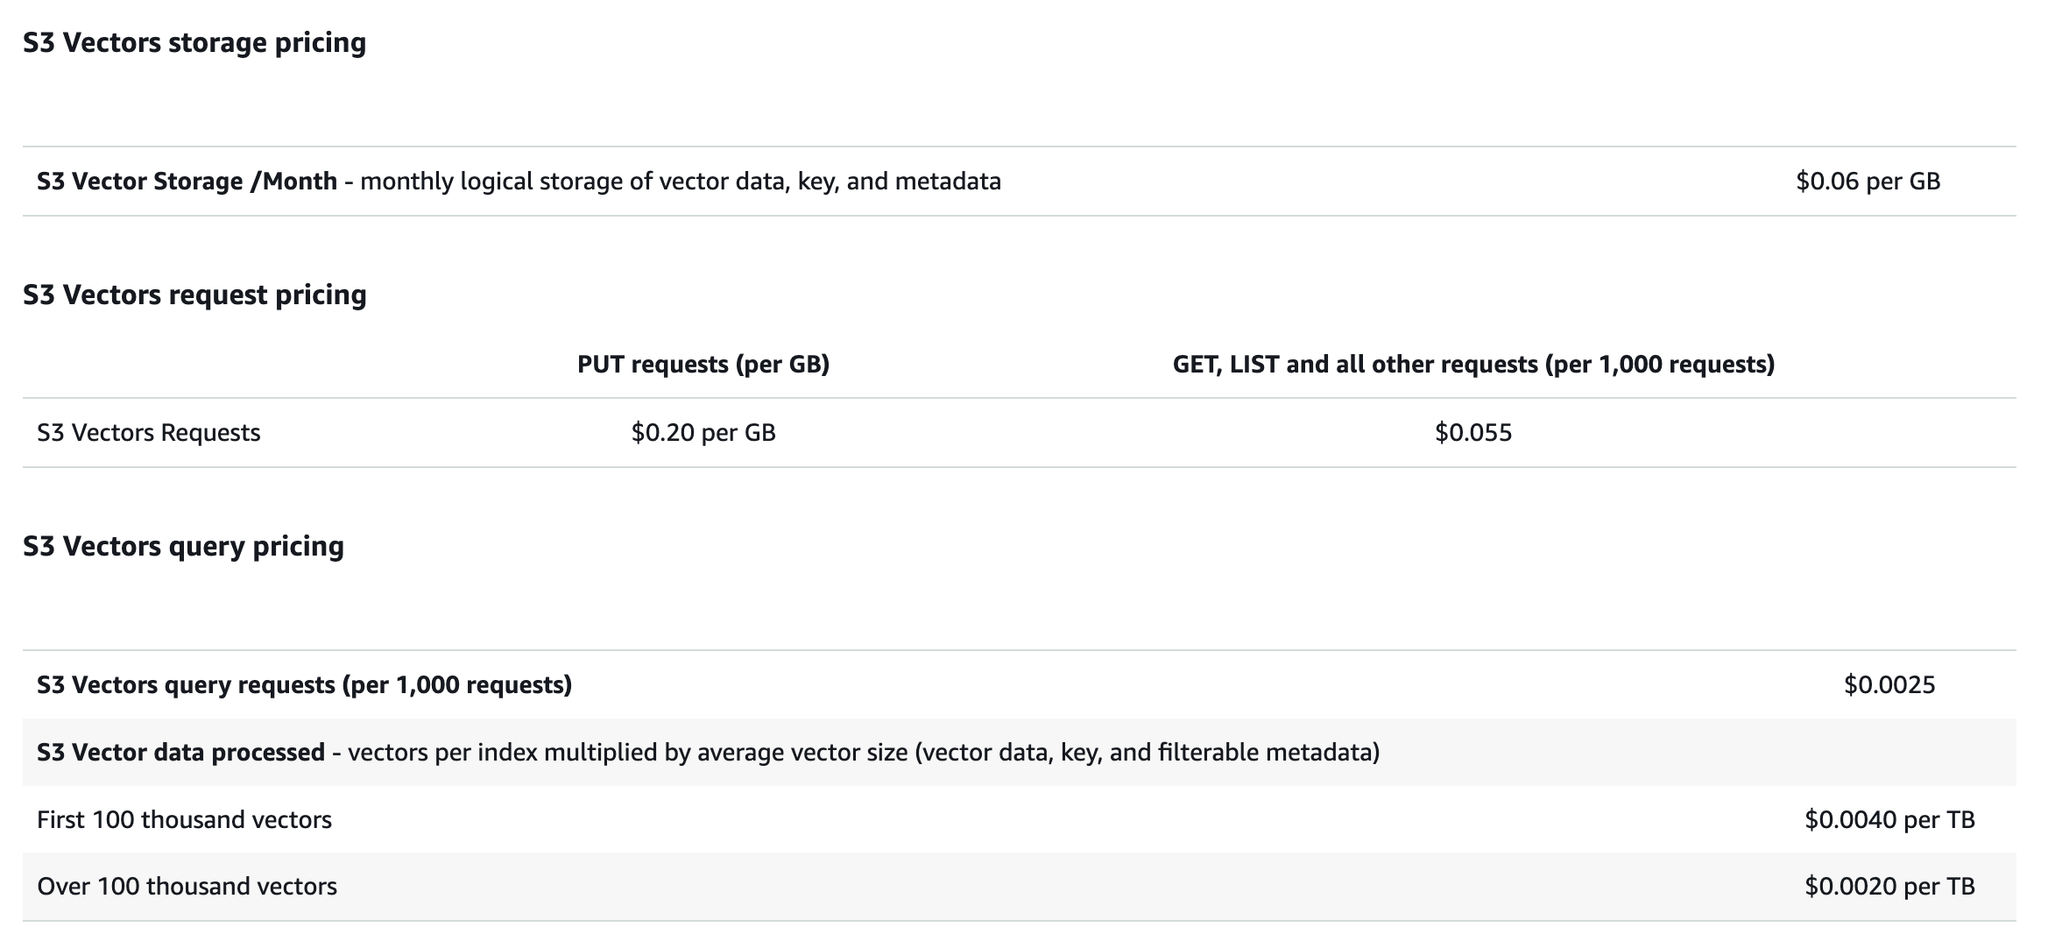Click the S3 Vectors request pricing heading

pyautogui.click(x=194, y=295)
